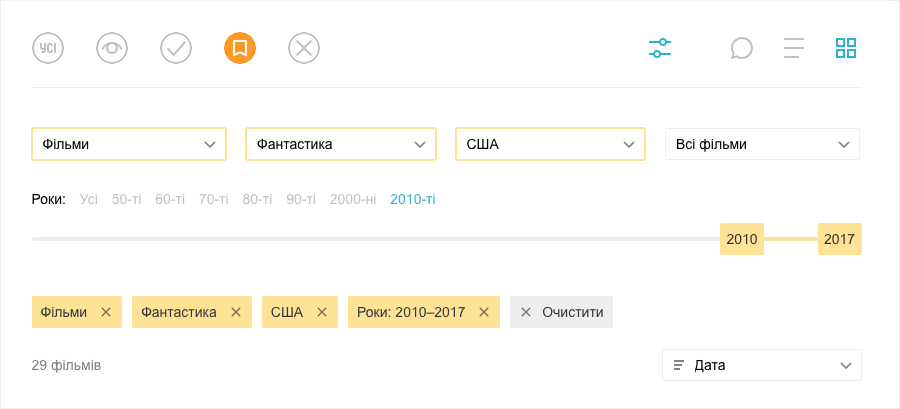The height and width of the screenshot is (409, 900).
Task: Click the 'Усі' years link
Action: tap(89, 200)
